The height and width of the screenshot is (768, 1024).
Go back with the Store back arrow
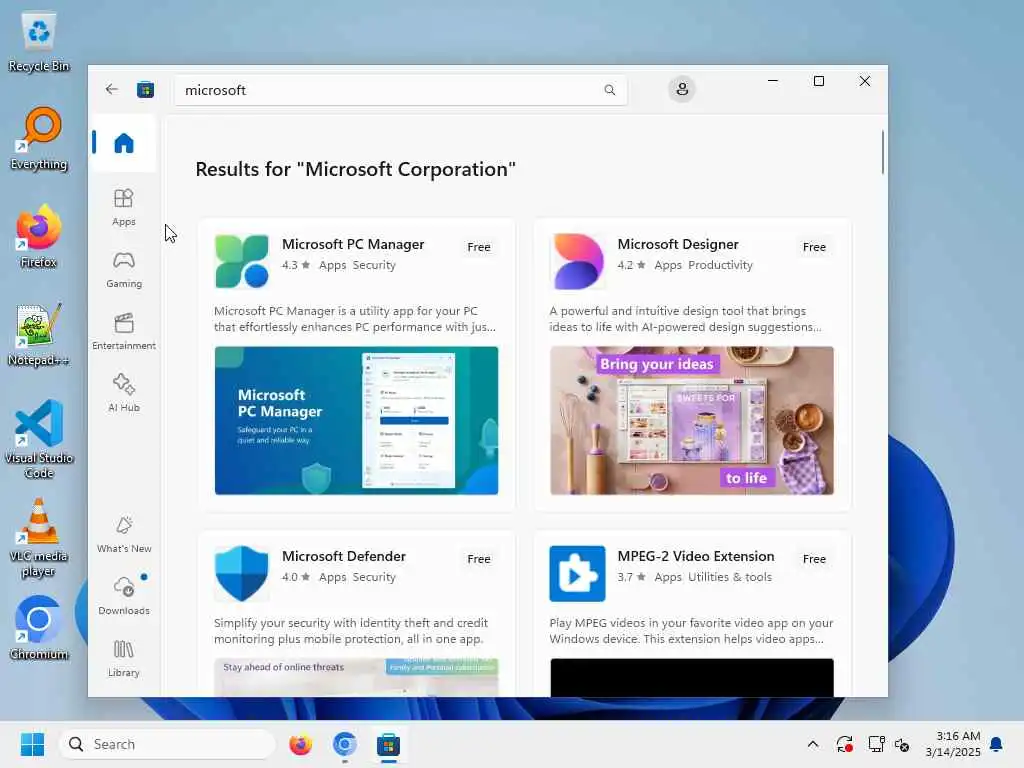coord(112,89)
